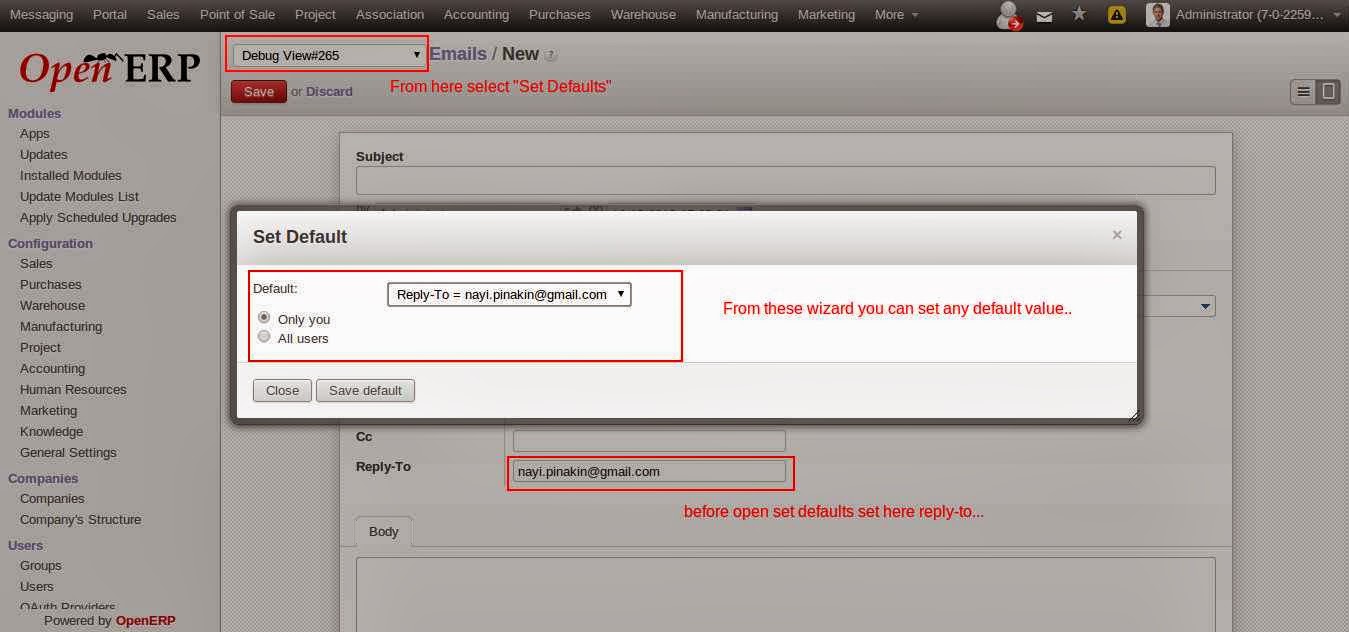
Task: Open the Point of Sale menu
Action: point(237,15)
